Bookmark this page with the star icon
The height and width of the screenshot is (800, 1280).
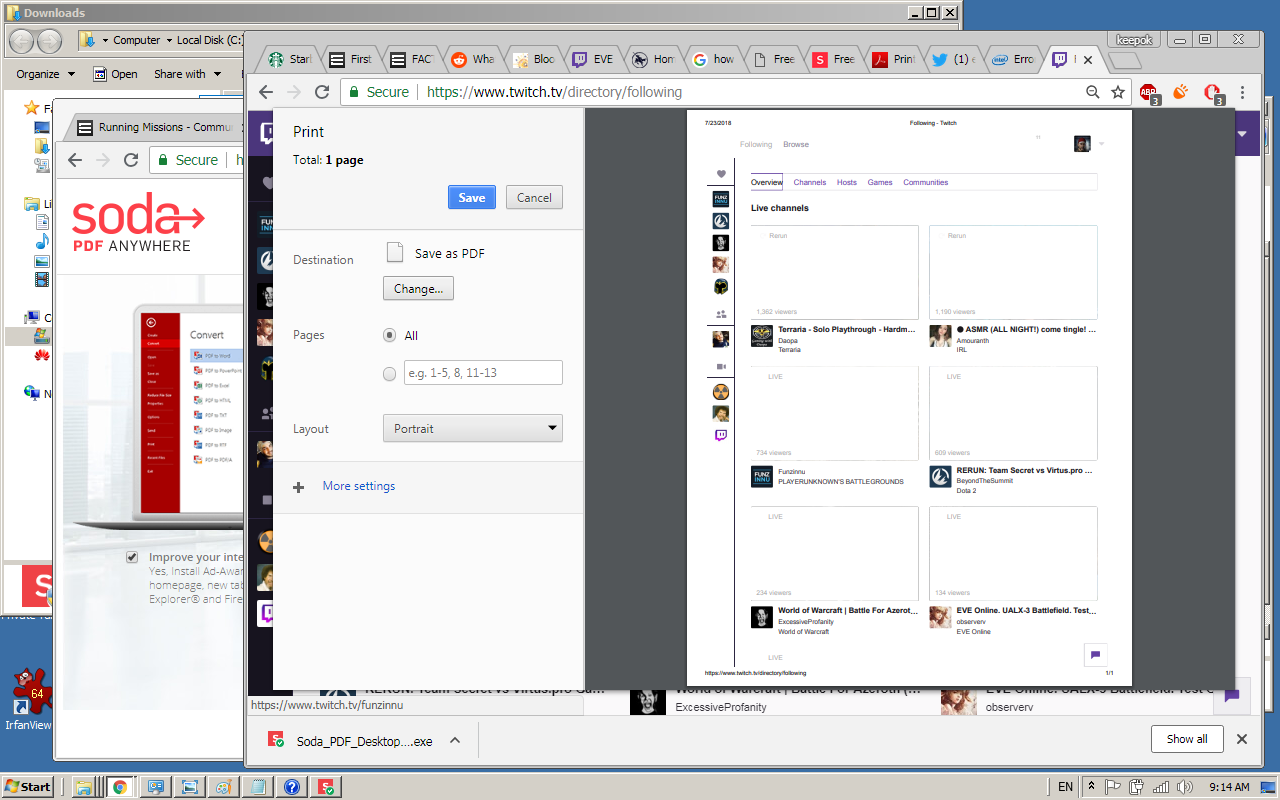pos(1118,92)
